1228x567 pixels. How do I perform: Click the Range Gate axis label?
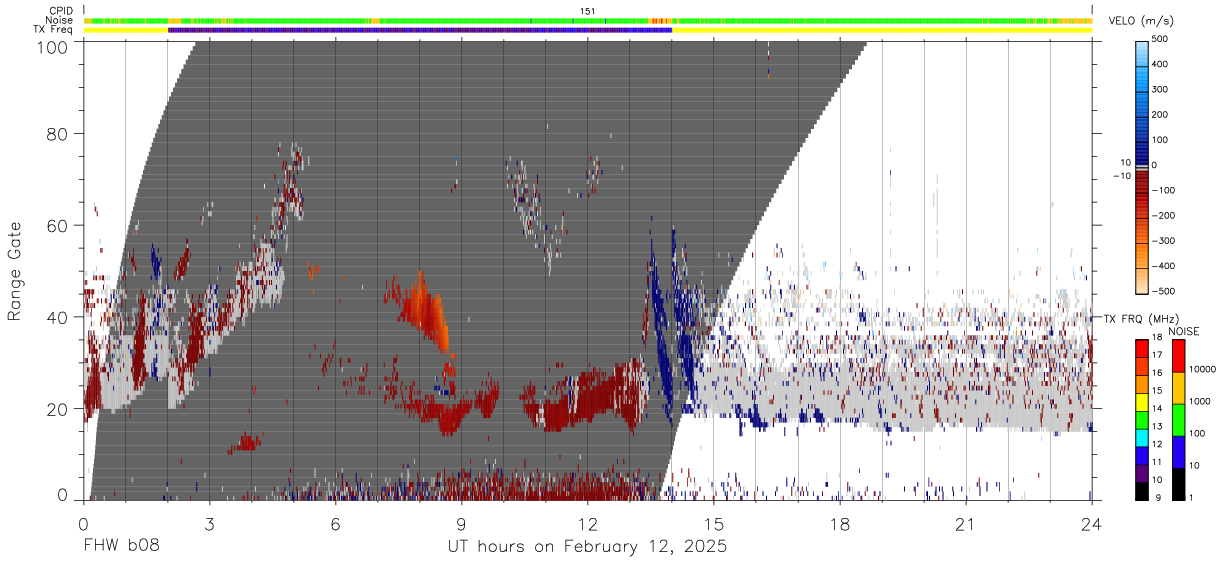coord(15,270)
